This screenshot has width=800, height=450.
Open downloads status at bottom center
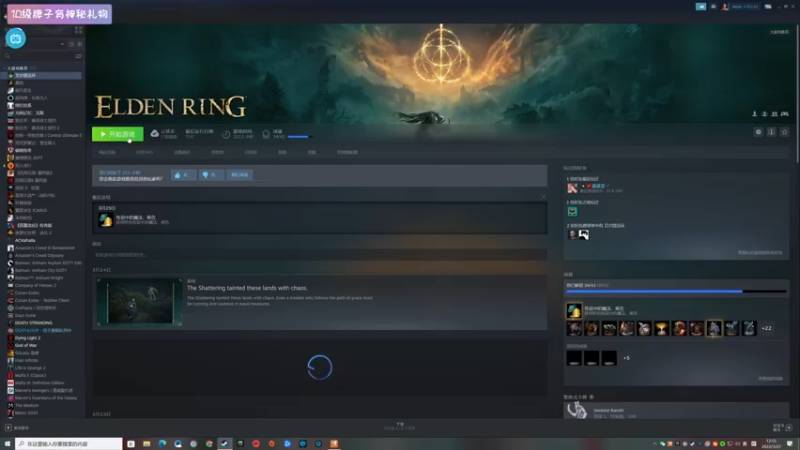[400, 427]
